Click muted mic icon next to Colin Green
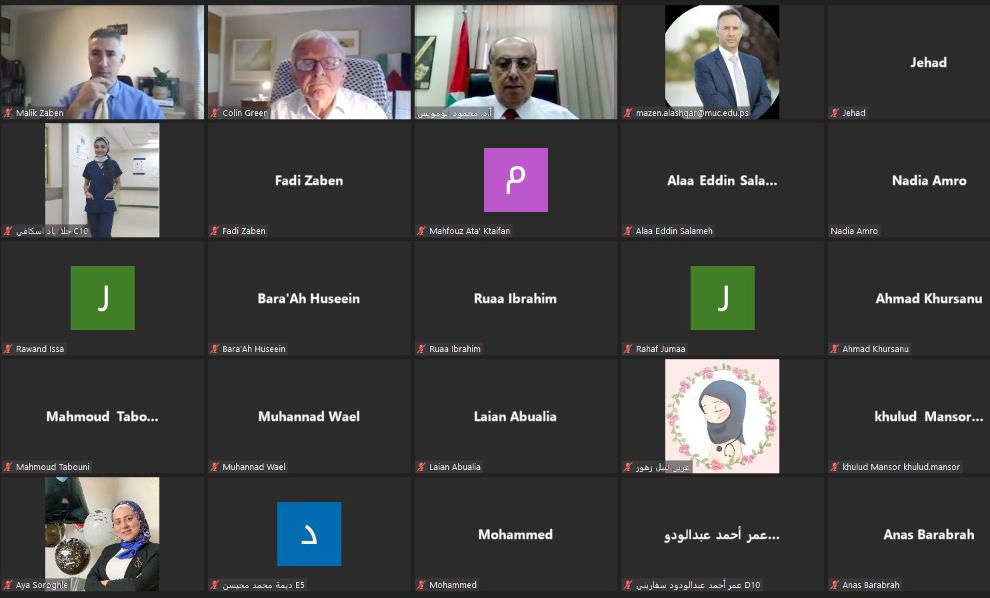Viewport: 990px width, 598px height. 215,113
